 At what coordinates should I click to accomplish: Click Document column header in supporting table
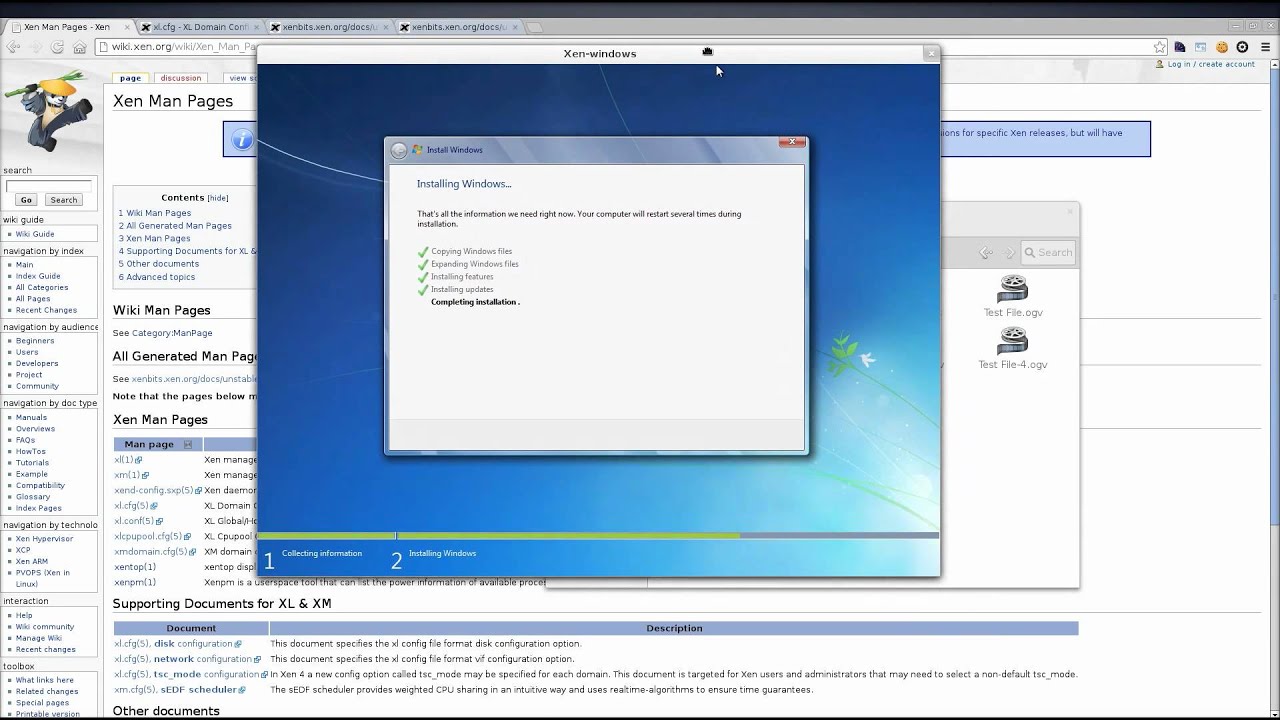(x=191, y=628)
